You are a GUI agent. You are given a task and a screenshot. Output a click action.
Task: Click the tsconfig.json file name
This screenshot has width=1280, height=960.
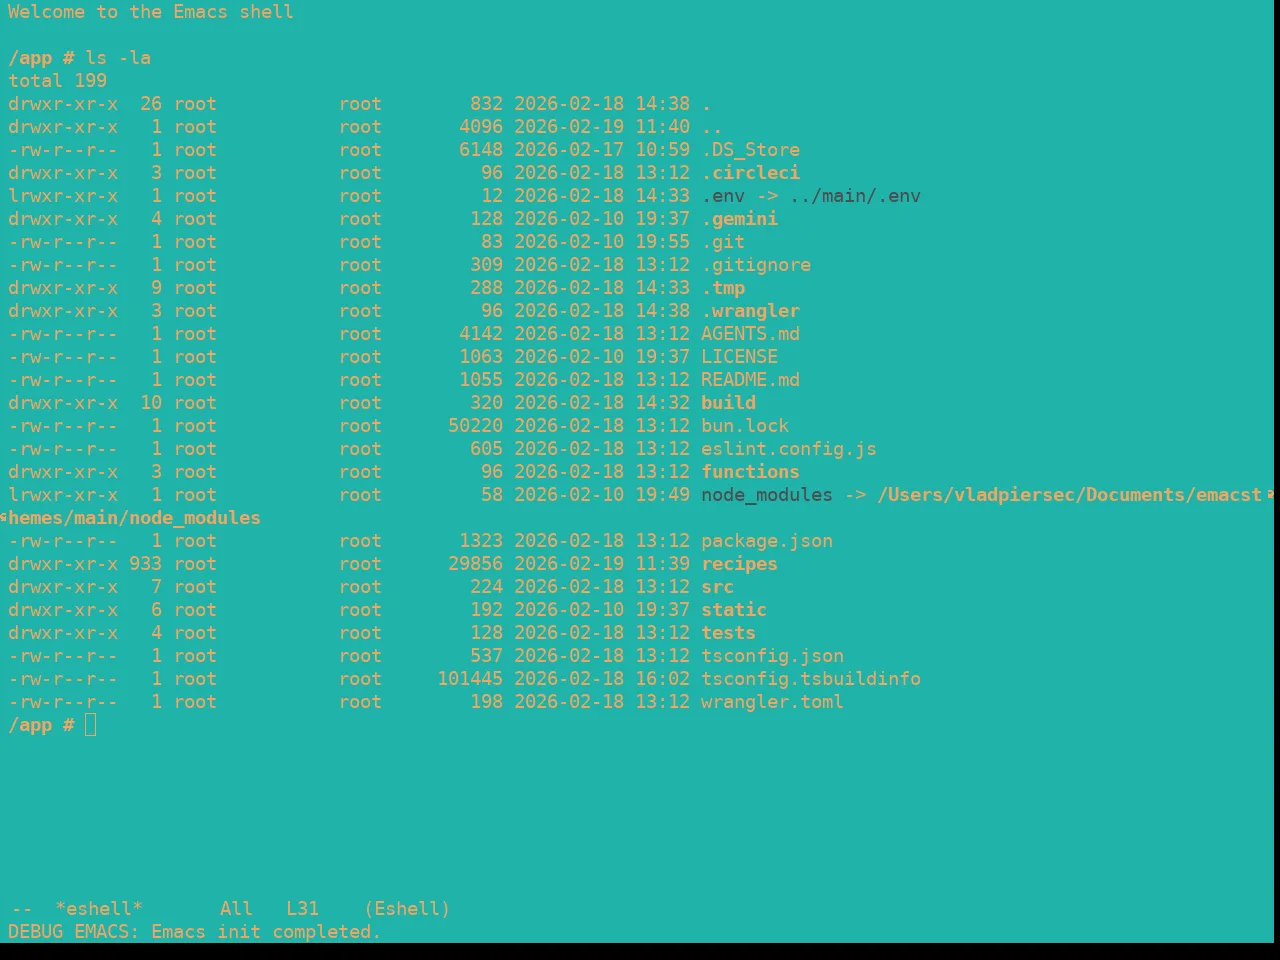tap(772, 656)
